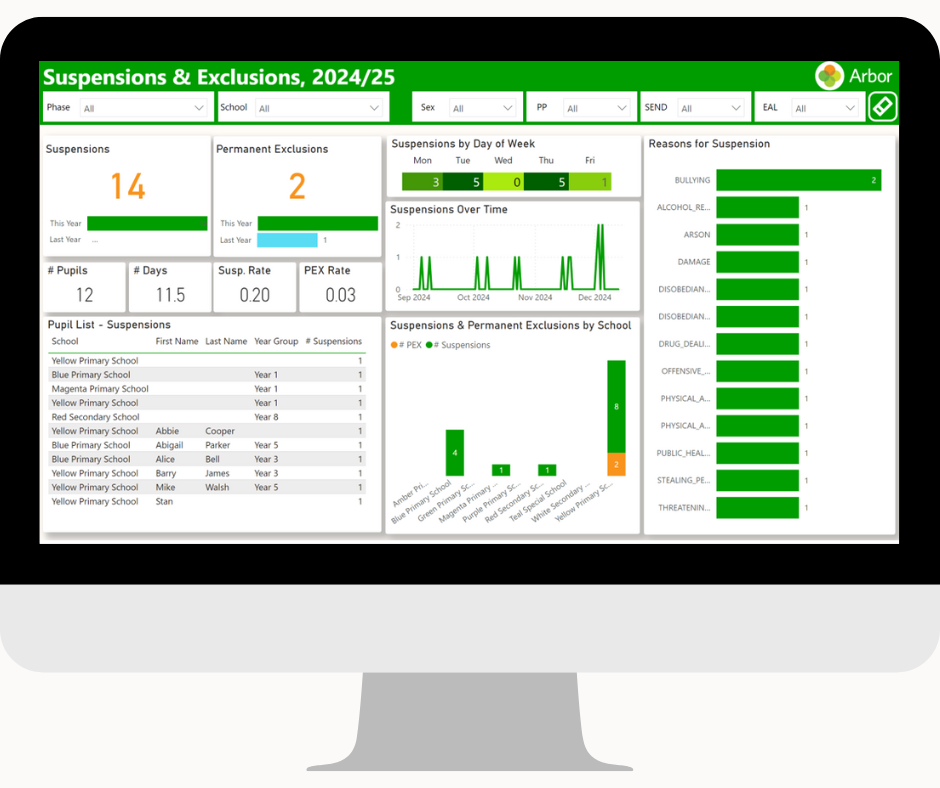Toggle the # PEX legend item
Image resolution: width=940 pixels, height=788 pixels.
coord(406,345)
